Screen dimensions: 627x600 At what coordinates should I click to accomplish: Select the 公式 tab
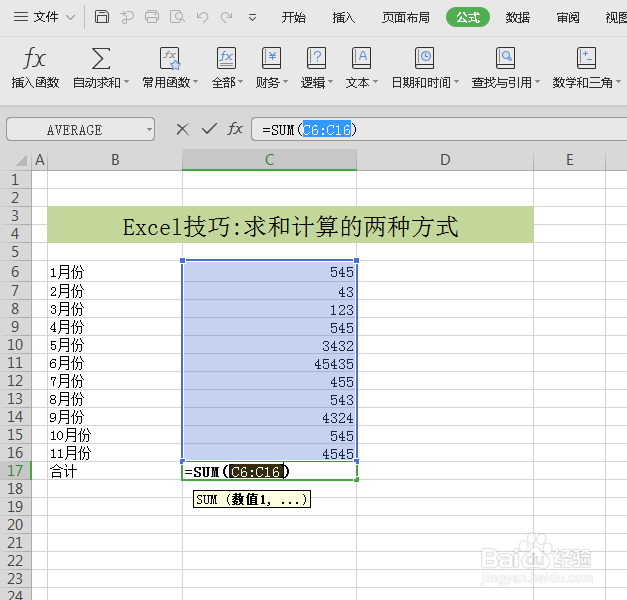[468, 17]
